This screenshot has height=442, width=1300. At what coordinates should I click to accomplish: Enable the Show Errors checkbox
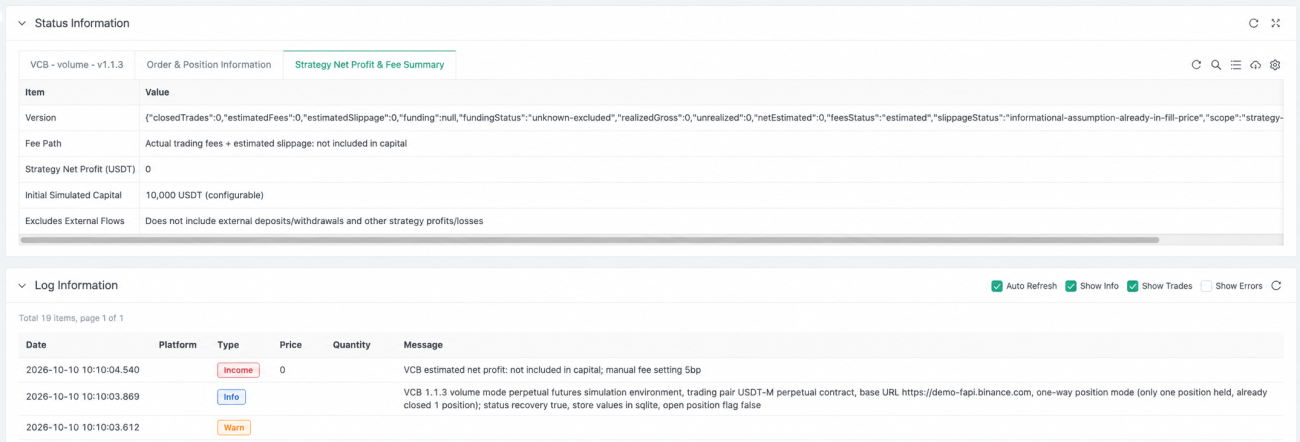click(1206, 286)
